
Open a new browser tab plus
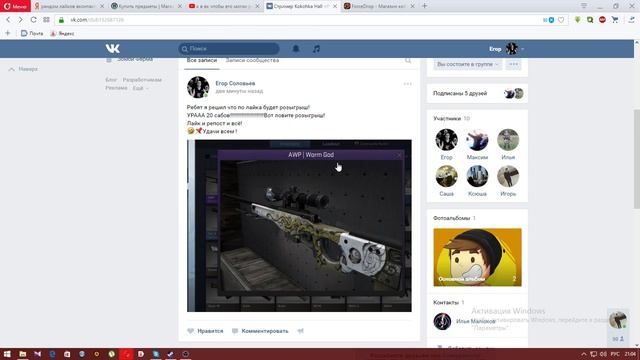[x=424, y=6]
